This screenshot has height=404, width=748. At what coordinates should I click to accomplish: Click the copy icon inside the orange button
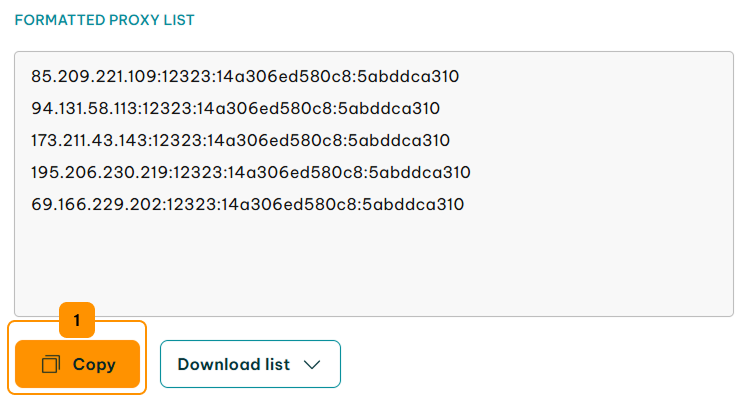click(51, 364)
